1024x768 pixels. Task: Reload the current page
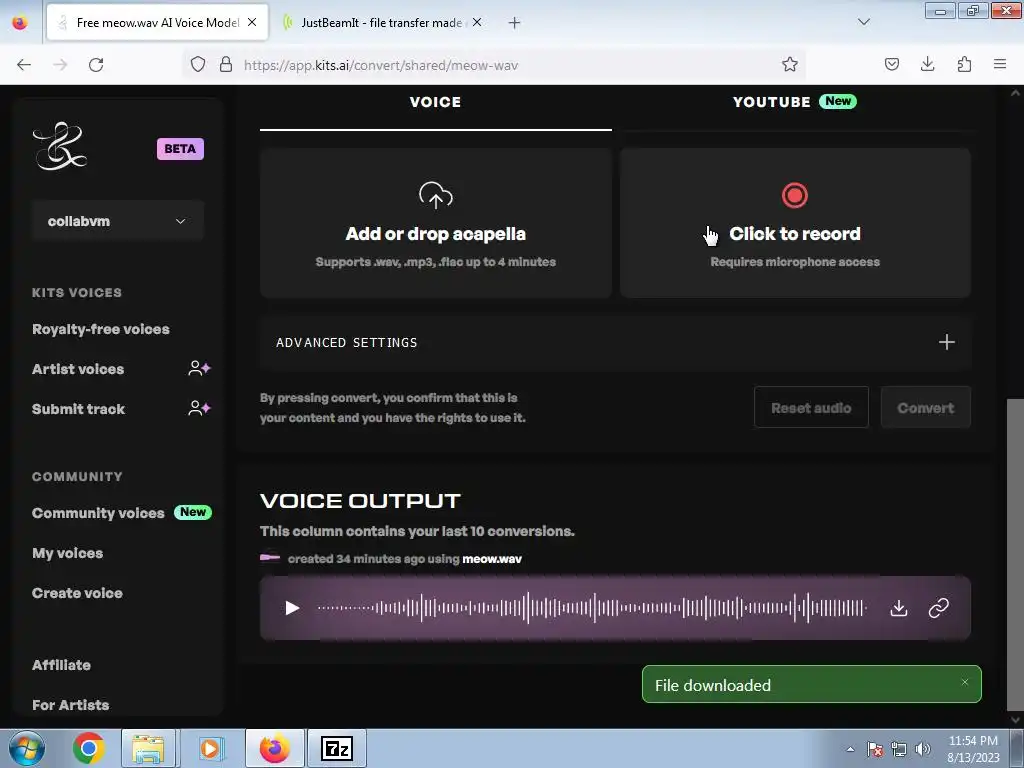click(96, 65)
